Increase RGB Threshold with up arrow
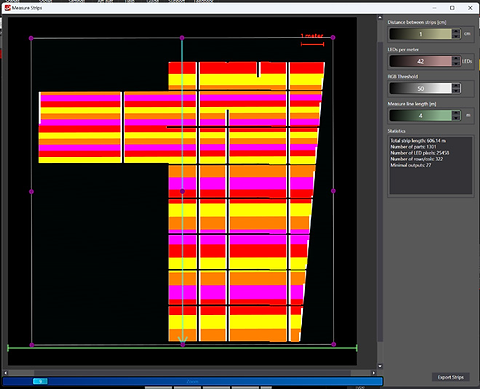The image size is (480, 389). pos(456,86)
